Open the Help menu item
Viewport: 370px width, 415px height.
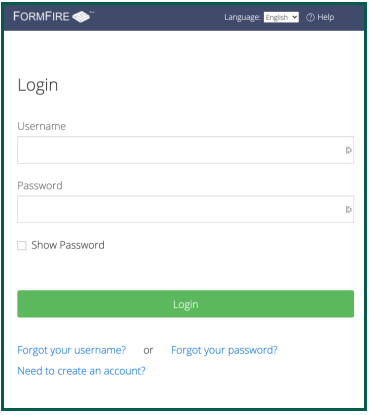click(326, 17)
